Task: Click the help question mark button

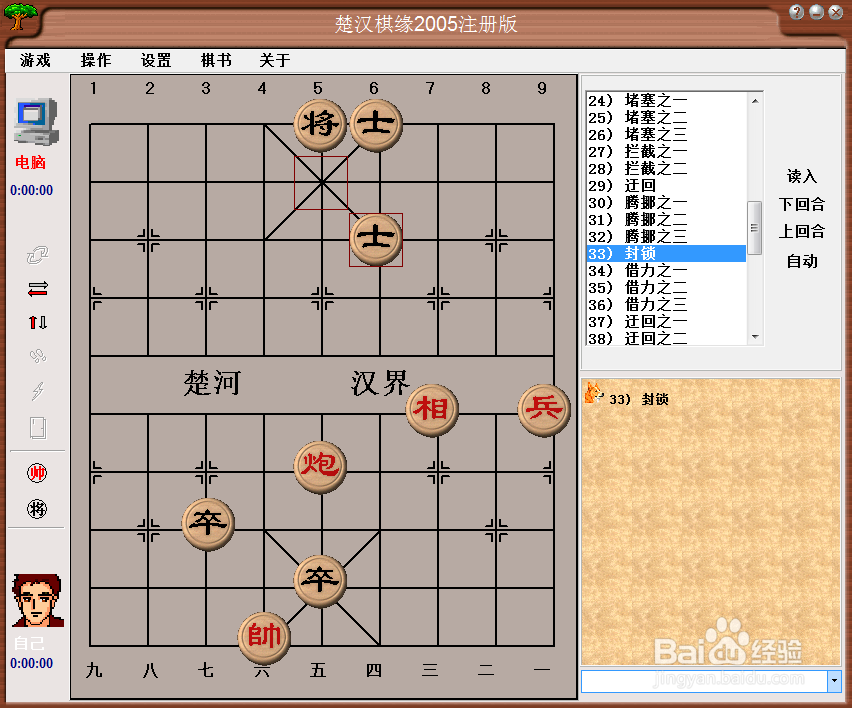Action: (797, 12)
